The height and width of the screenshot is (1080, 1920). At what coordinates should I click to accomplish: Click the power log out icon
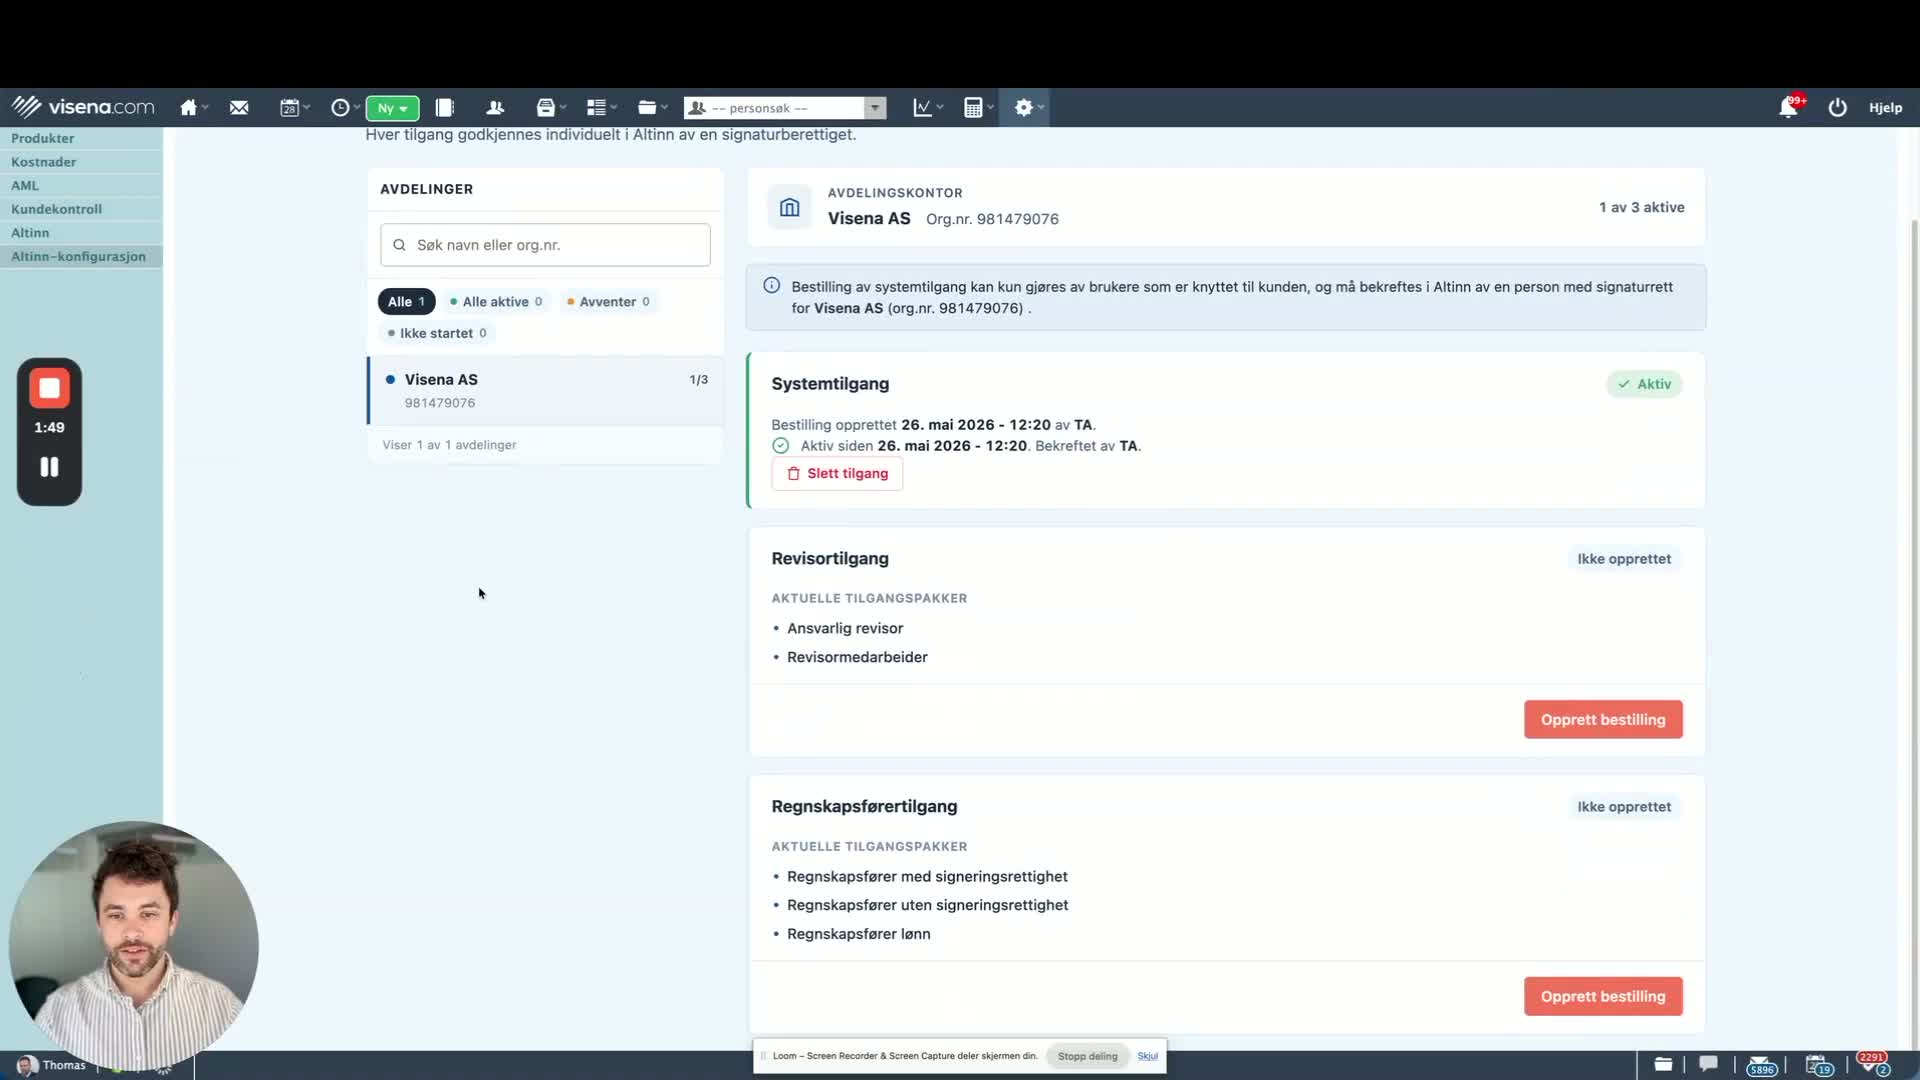point(1838,107)
